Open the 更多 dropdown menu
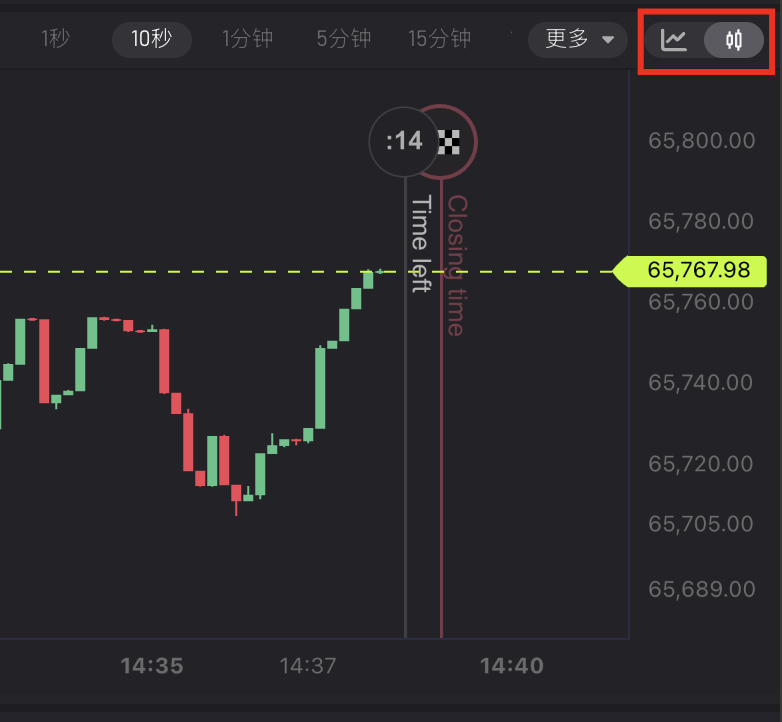 click(x=577, y=40)
